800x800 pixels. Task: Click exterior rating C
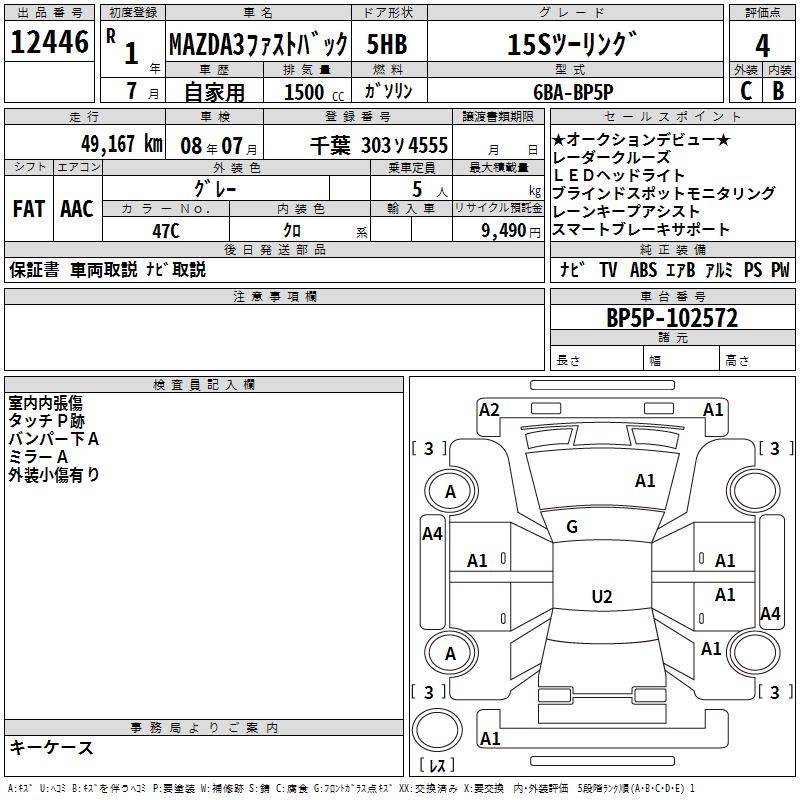click(746, 91)
